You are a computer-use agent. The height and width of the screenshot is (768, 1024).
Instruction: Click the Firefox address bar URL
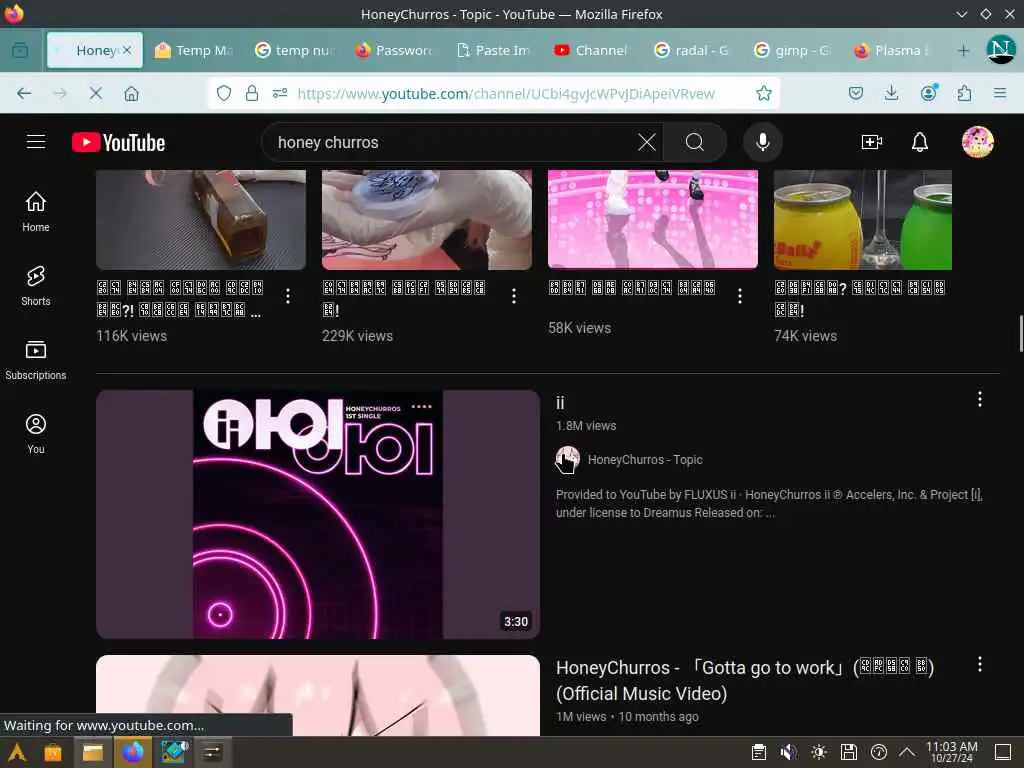(506, 93)
